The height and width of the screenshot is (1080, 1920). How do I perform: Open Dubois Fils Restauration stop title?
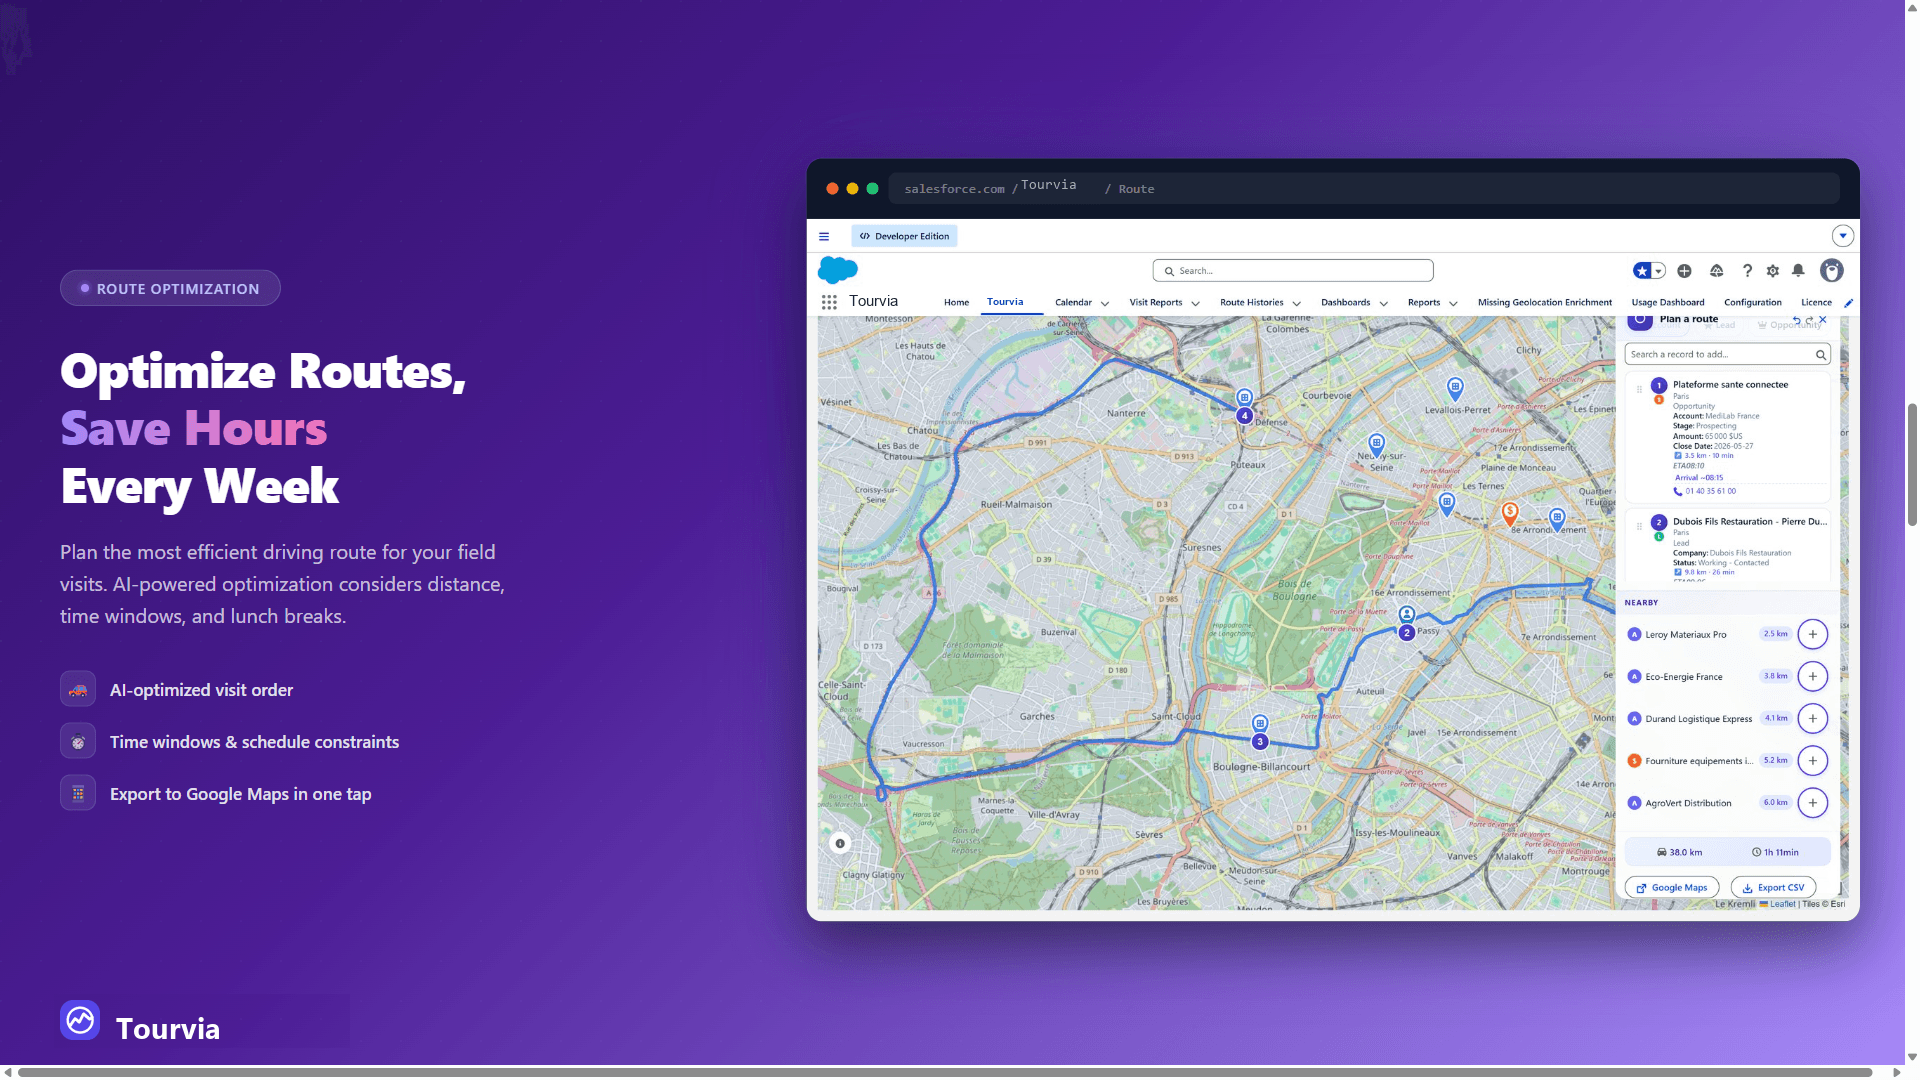[x=1749, y=522]
